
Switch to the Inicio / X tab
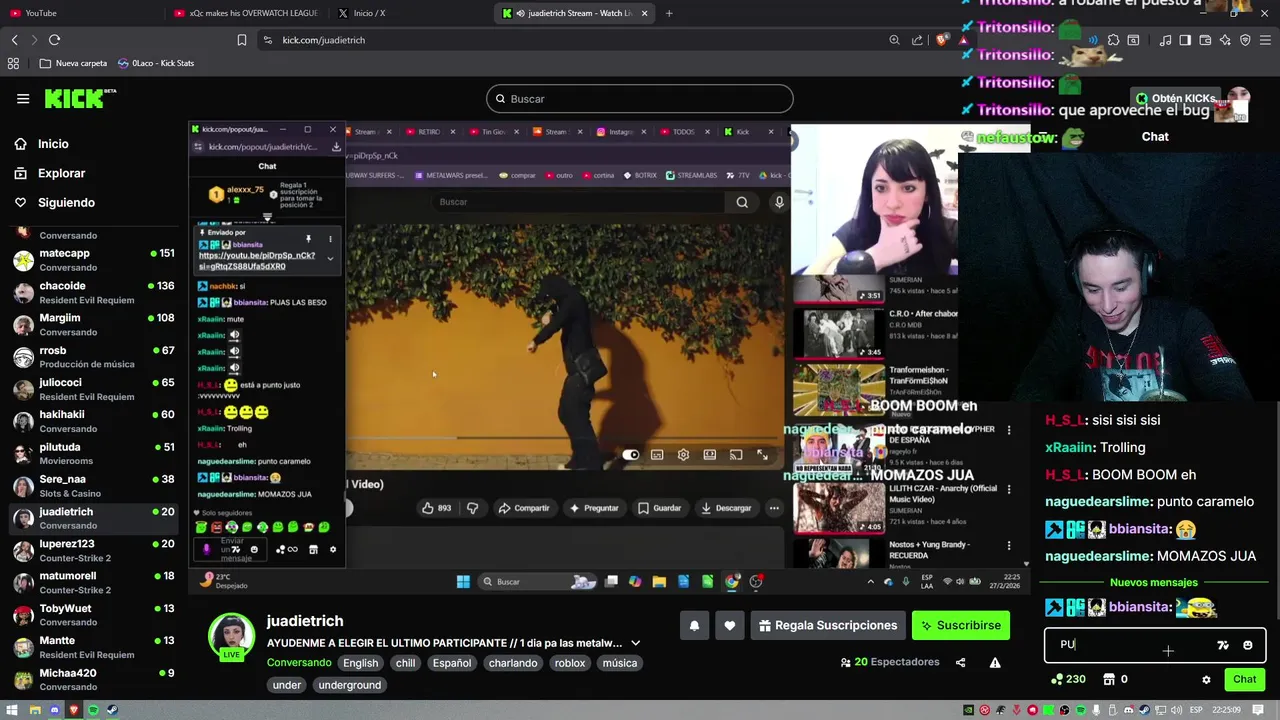tap(410, 13)
